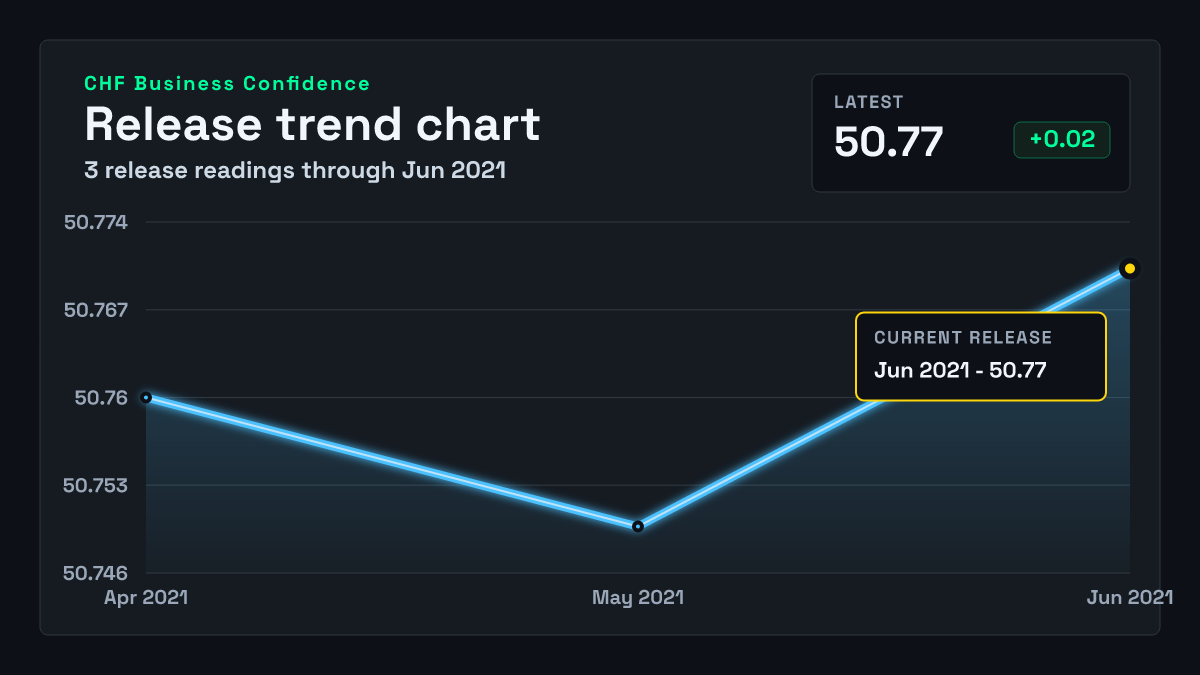Screen dimensions: 1200x675
Task: Click the 50.746 y-axis label
Action: (x=96, y=574)
